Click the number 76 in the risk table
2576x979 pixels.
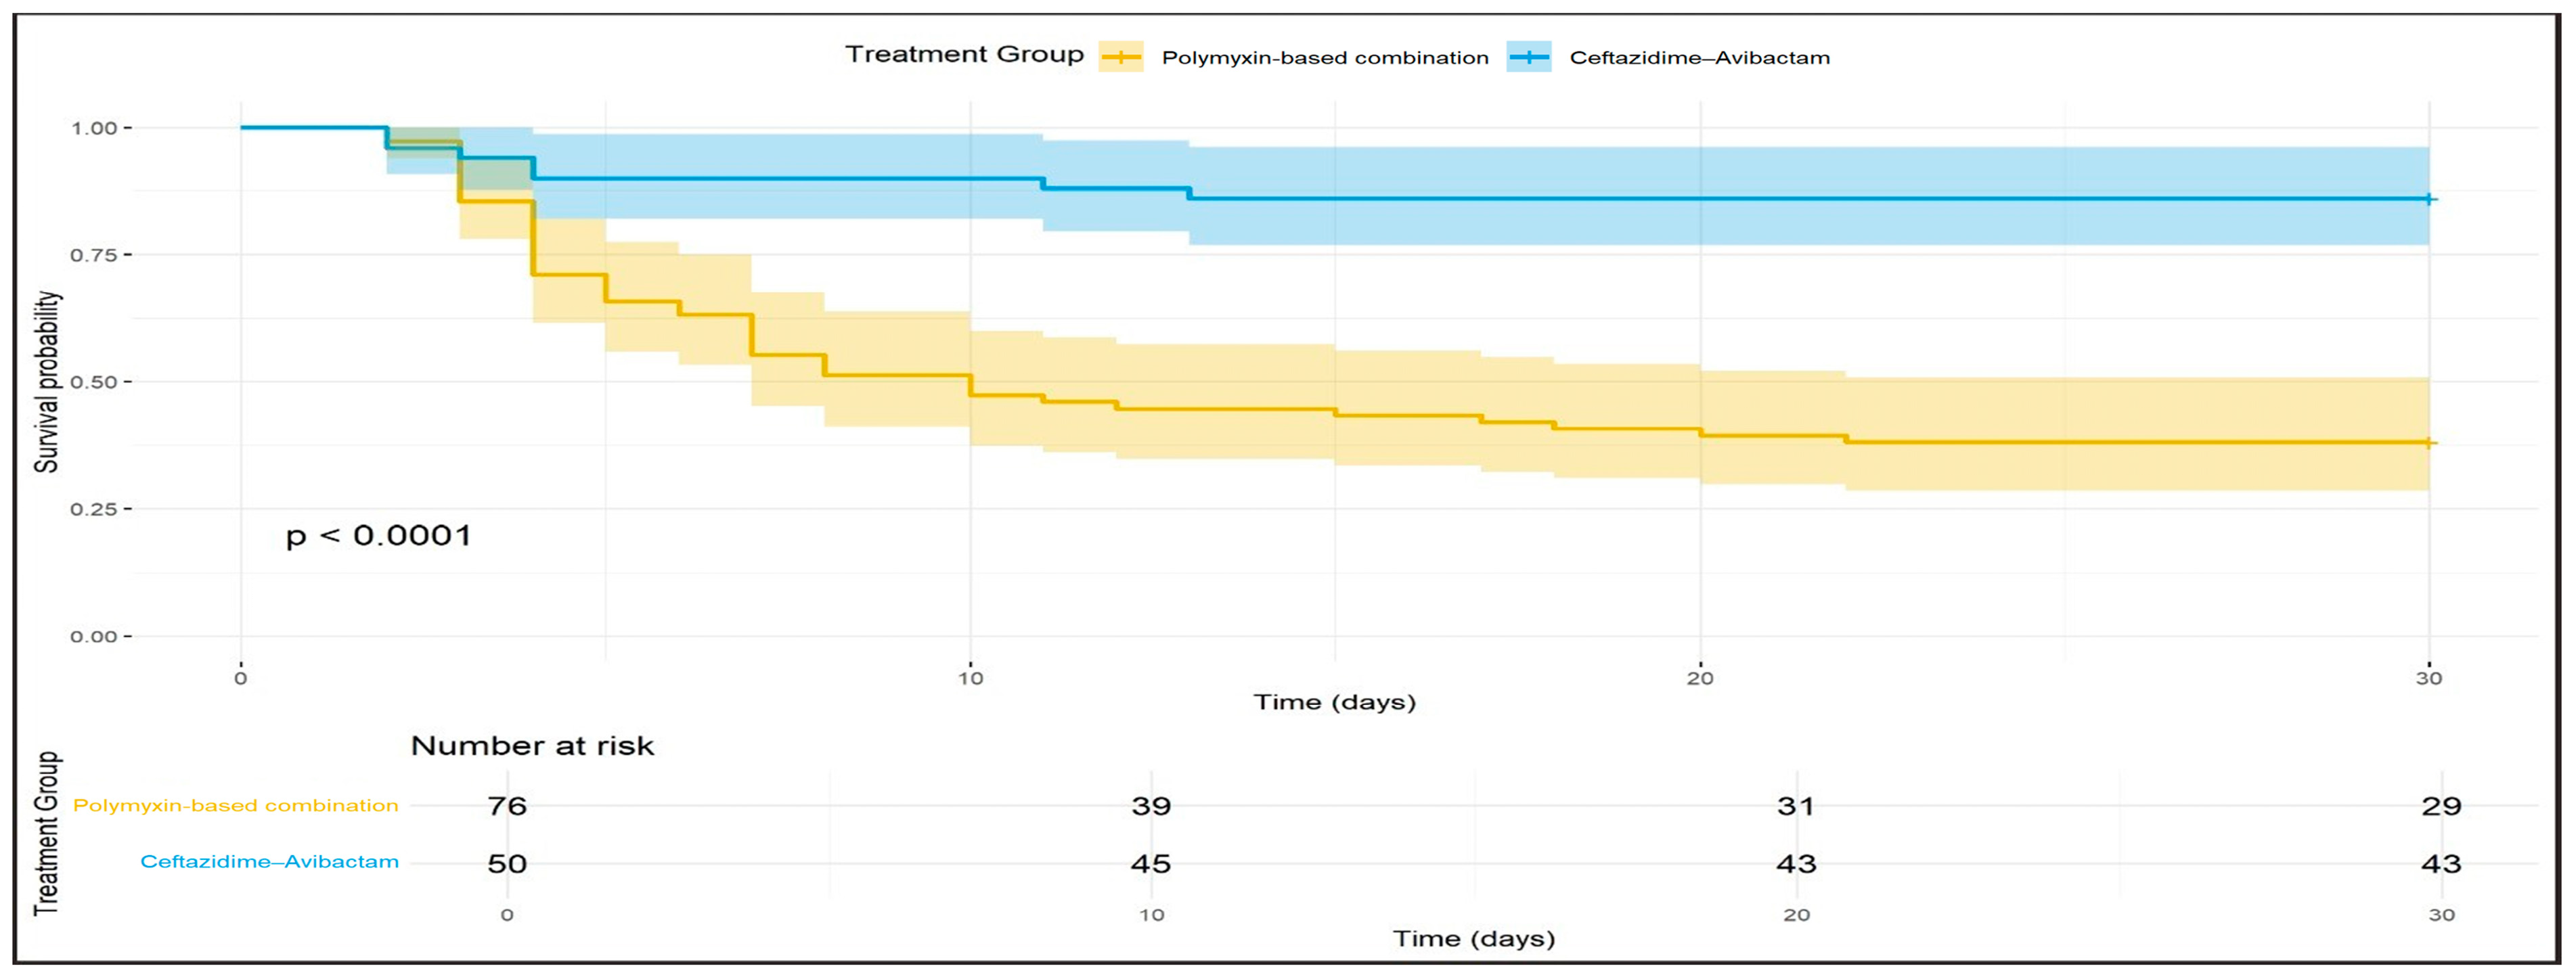coord(507,806)
